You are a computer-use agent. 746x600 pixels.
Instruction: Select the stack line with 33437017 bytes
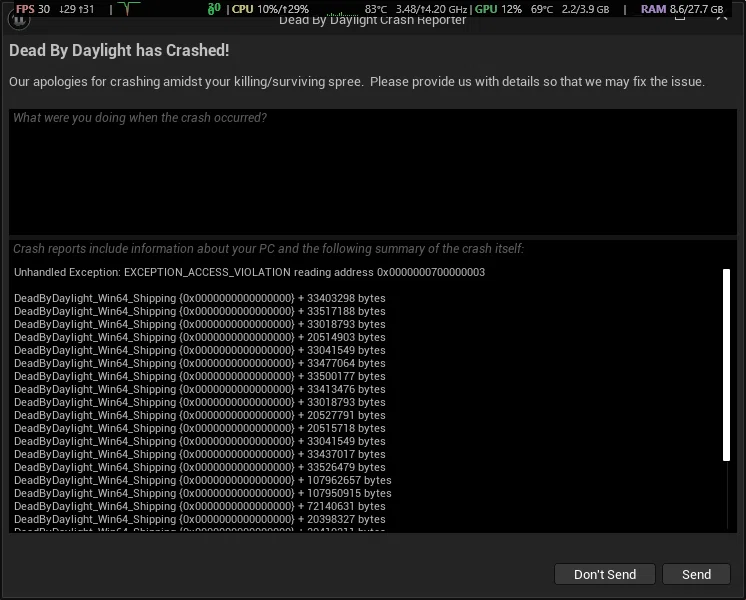click(199, 454)
